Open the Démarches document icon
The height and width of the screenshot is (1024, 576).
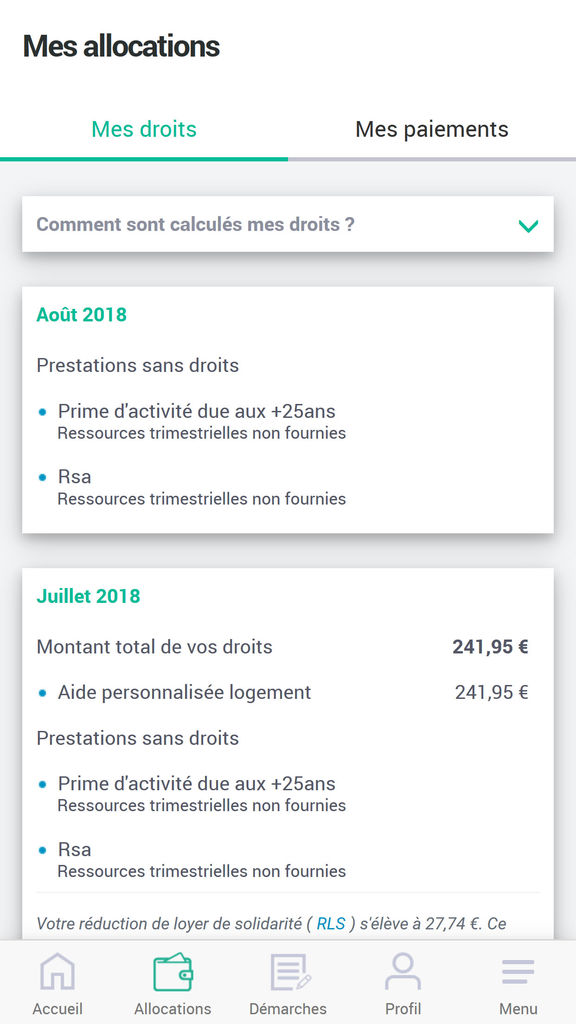coord(289,972)
